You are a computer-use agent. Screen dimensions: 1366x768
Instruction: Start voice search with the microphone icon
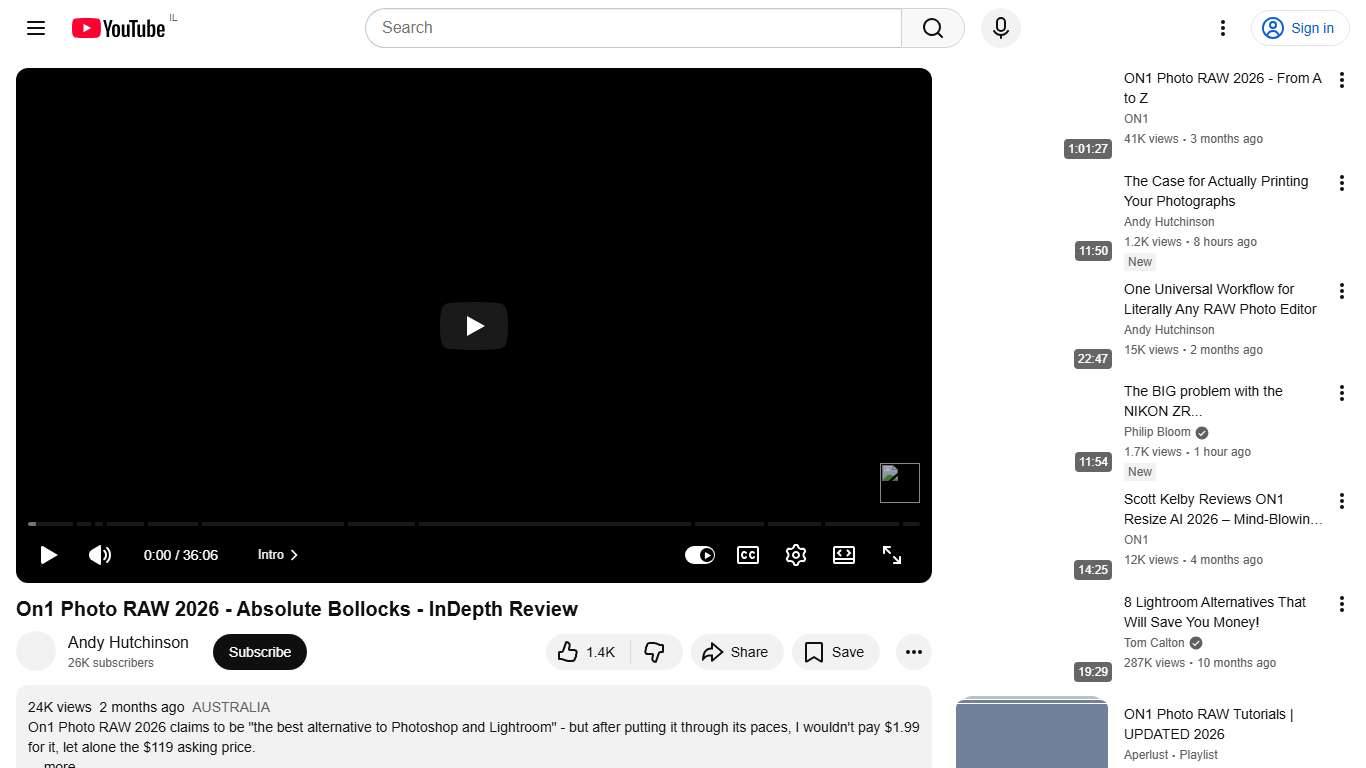coord(1000,28)
